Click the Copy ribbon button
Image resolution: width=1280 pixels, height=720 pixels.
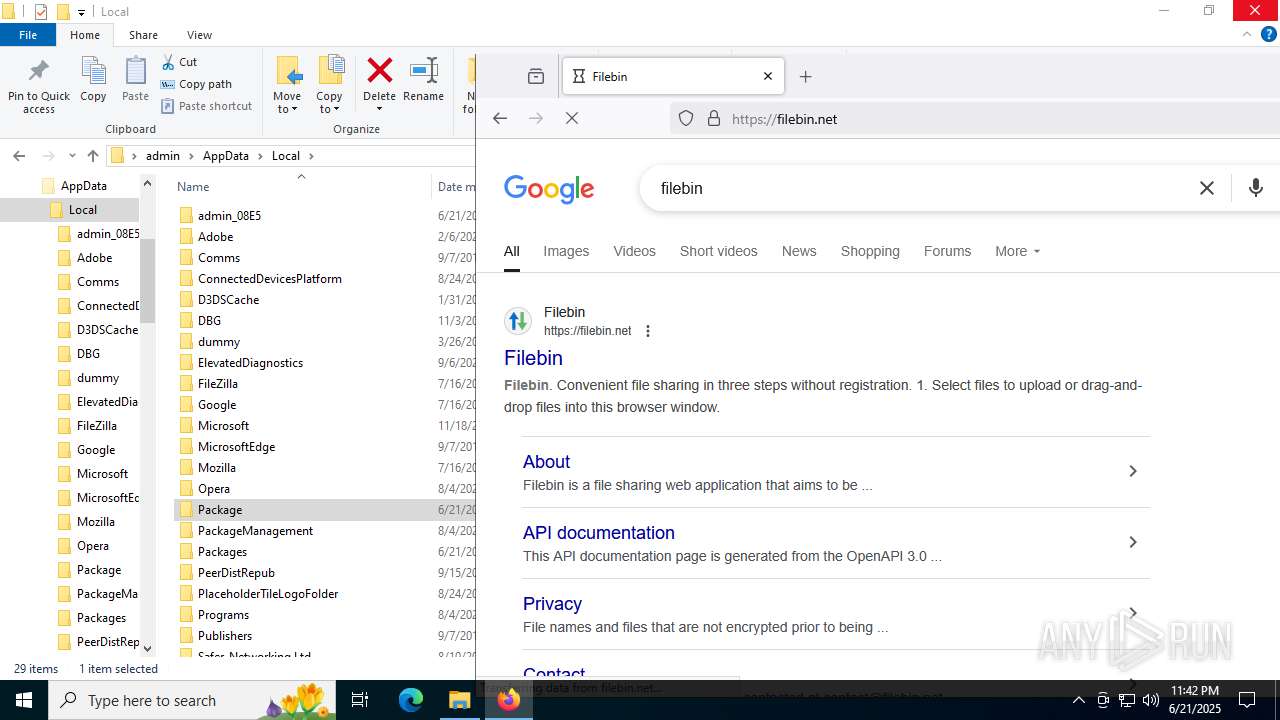click(x=93, y=80)
